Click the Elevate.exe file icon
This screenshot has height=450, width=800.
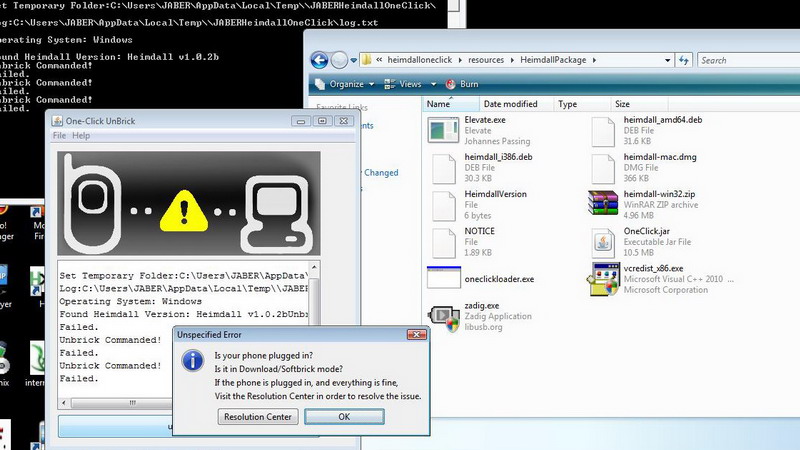443,131
